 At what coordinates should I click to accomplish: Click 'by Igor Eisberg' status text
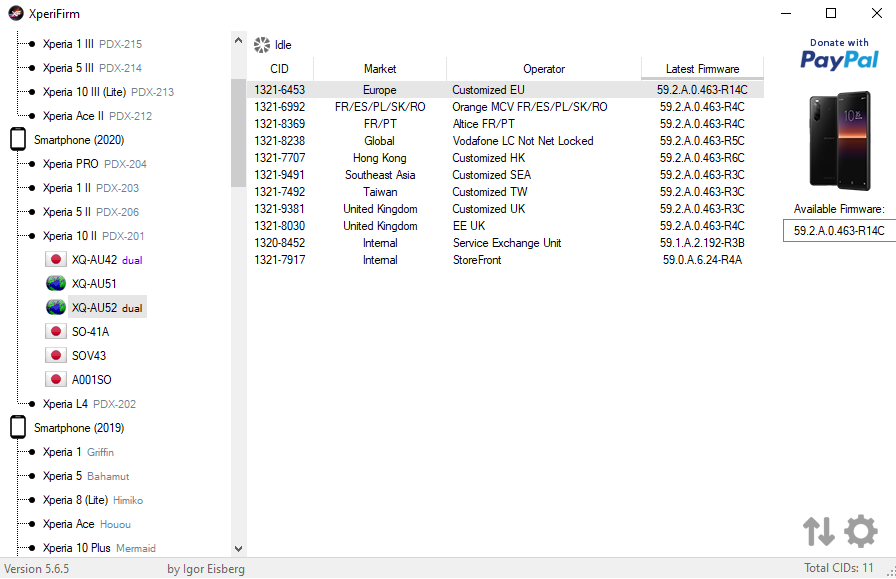point(206,569)
